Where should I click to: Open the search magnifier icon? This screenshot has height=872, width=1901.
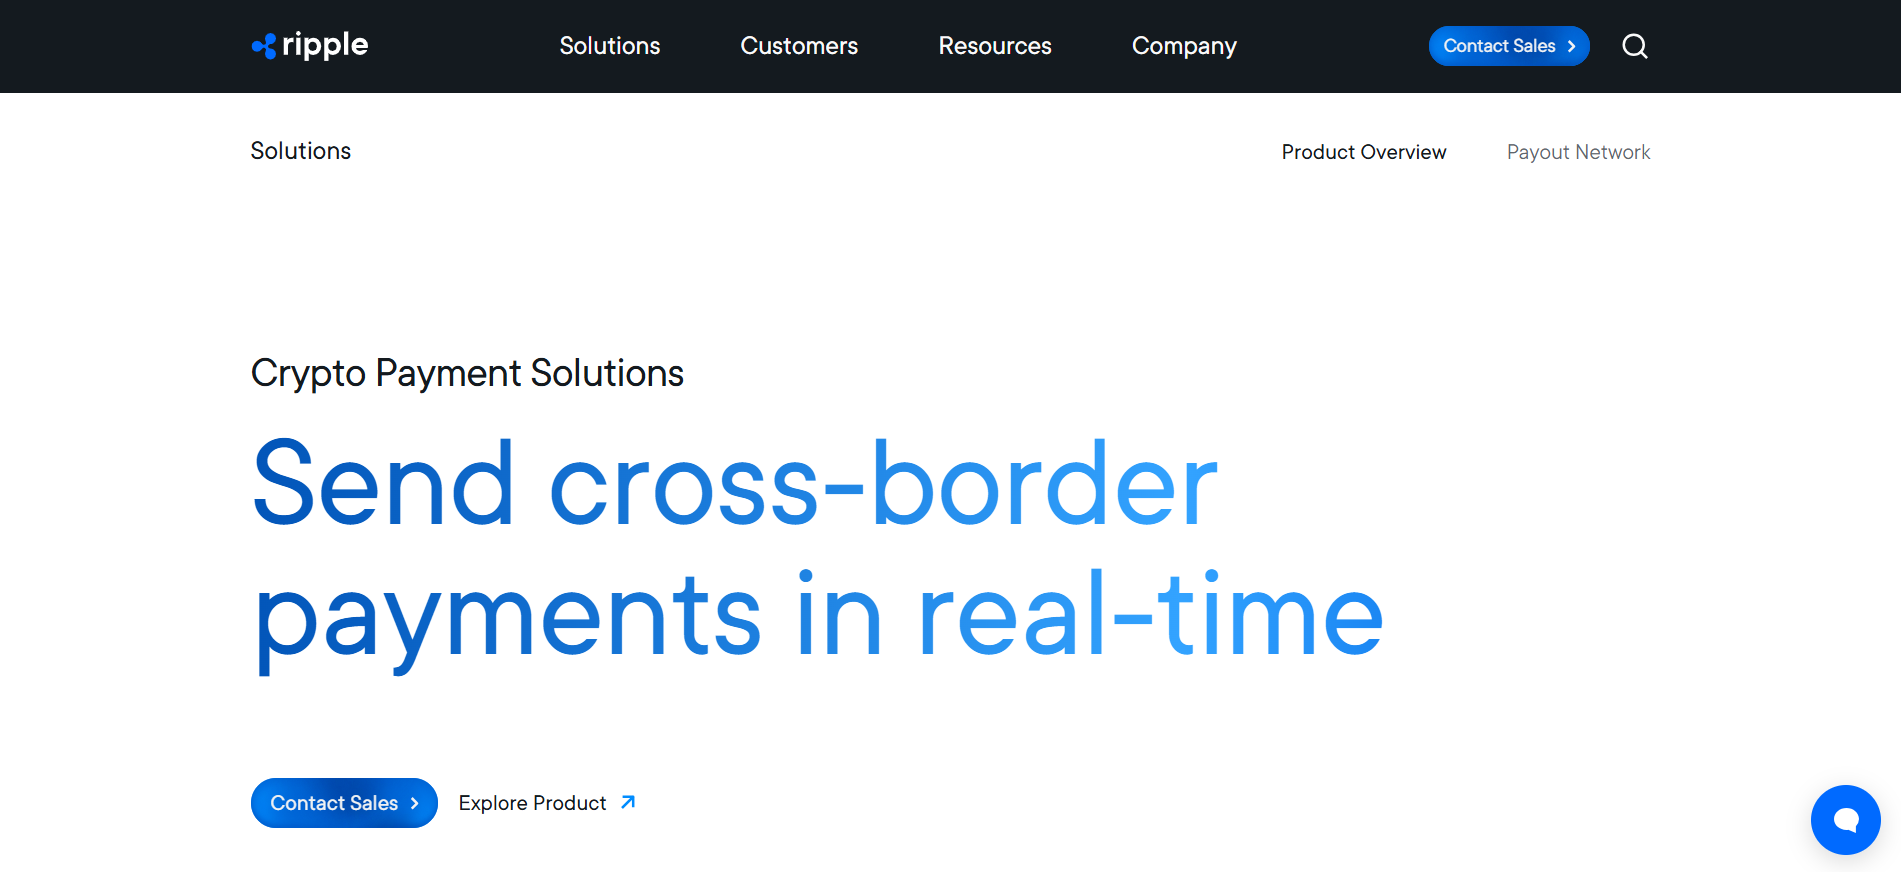[1635, 46]
